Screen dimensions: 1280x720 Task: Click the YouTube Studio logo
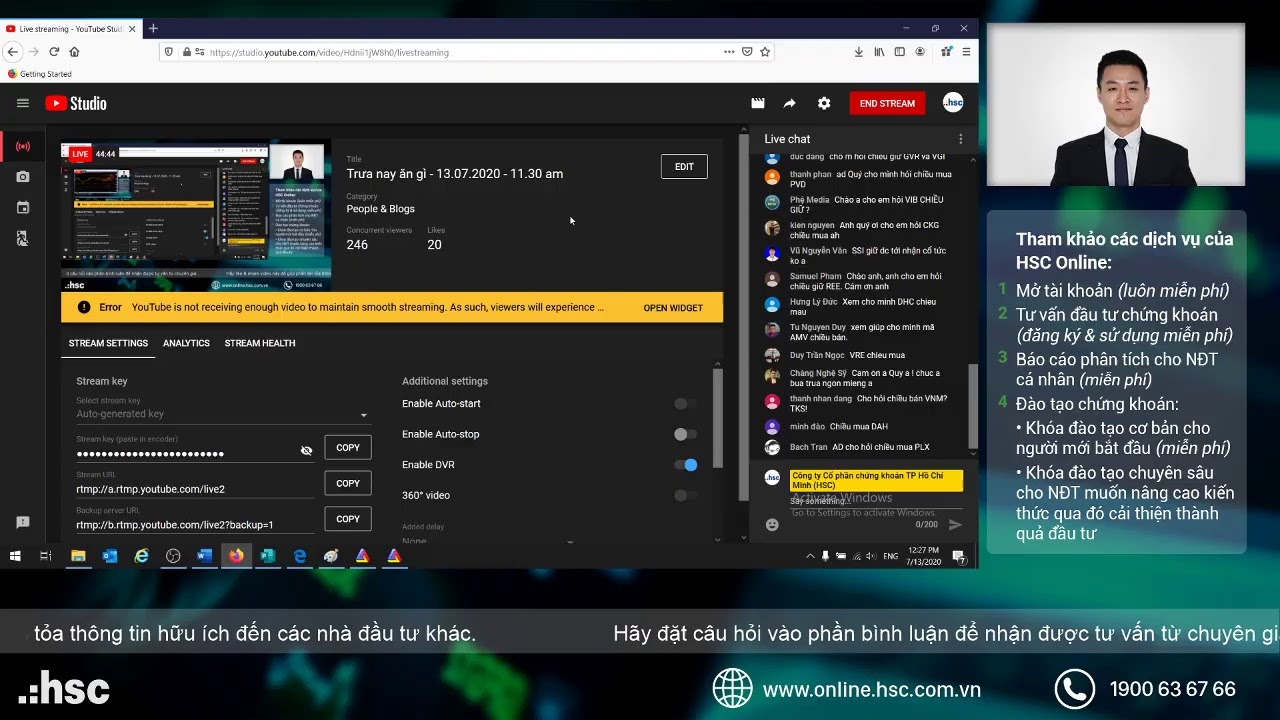click(x=76, y=103)
